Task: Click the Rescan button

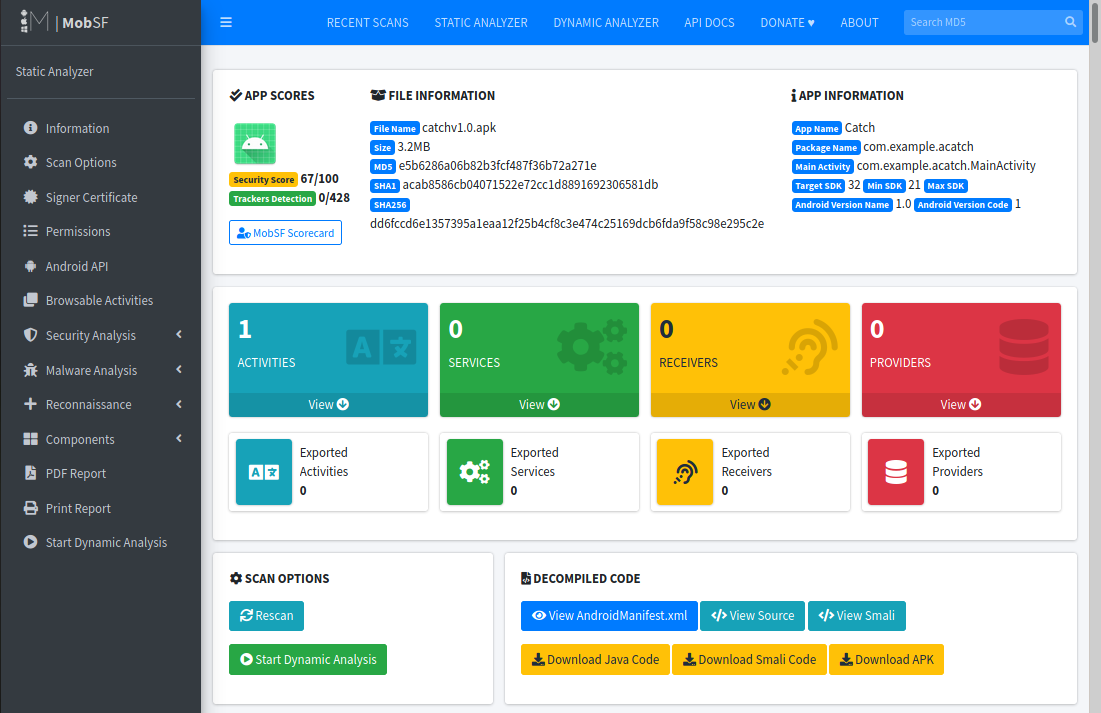Action: (x=266, y=615)
